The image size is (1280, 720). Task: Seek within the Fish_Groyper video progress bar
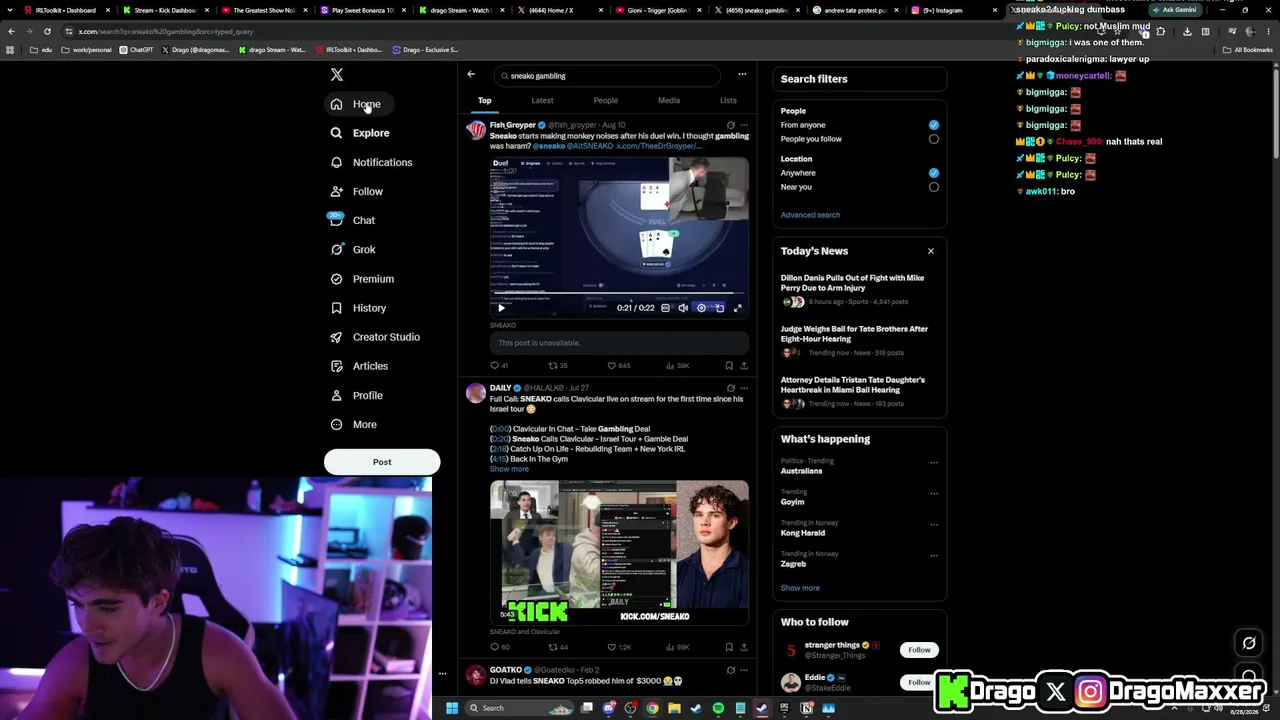click(x=619, y=294)
